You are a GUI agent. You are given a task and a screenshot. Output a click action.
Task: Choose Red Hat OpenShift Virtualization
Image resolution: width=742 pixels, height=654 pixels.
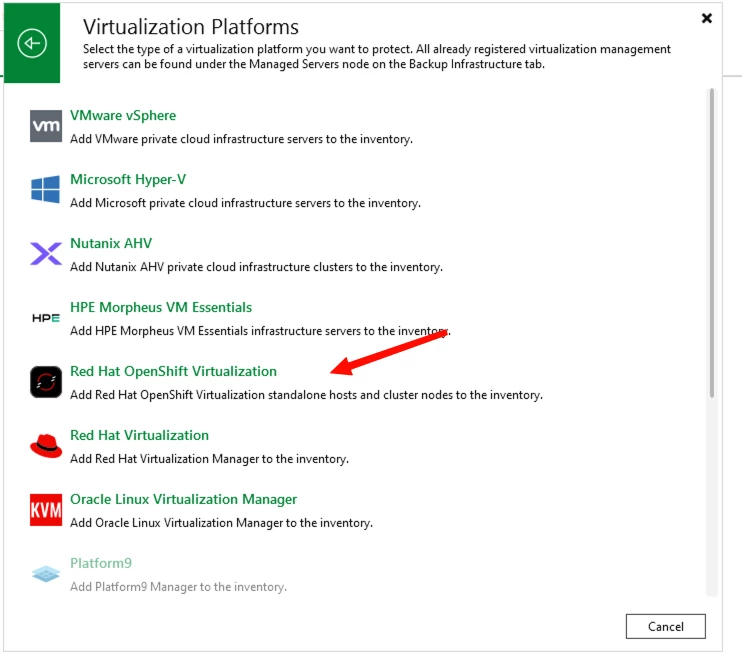173,371
